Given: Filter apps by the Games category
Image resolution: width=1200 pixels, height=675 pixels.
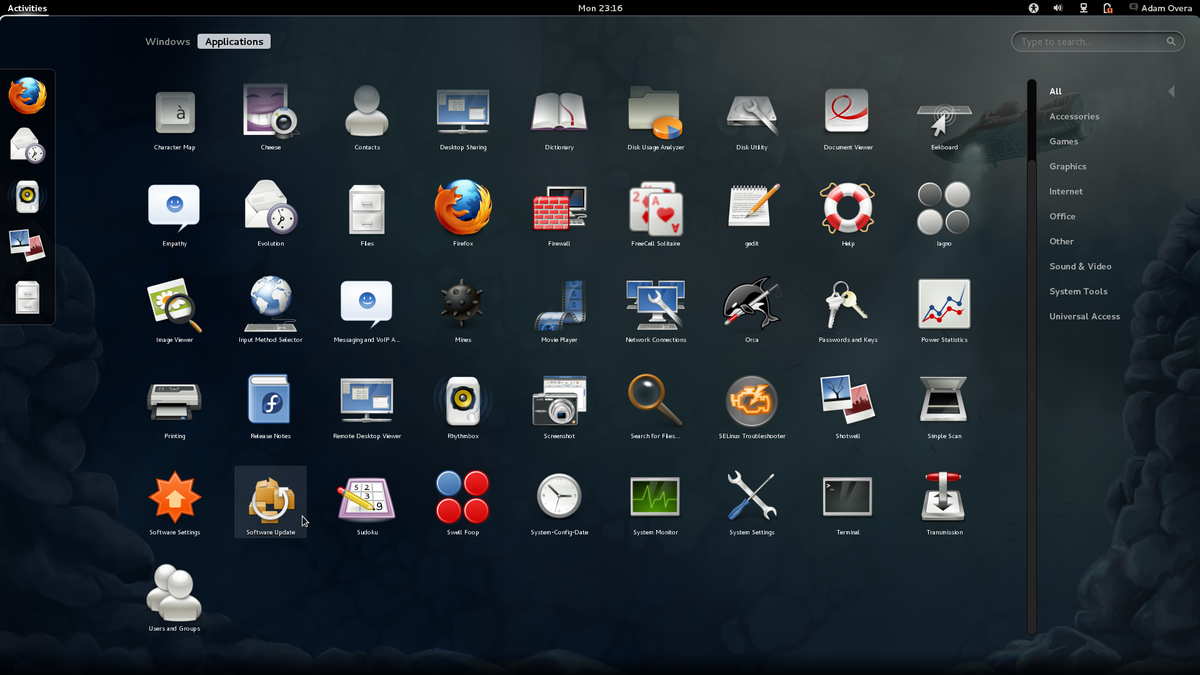Looking at the screenshot, I should pyautogui.click(x=1065, y=141).
